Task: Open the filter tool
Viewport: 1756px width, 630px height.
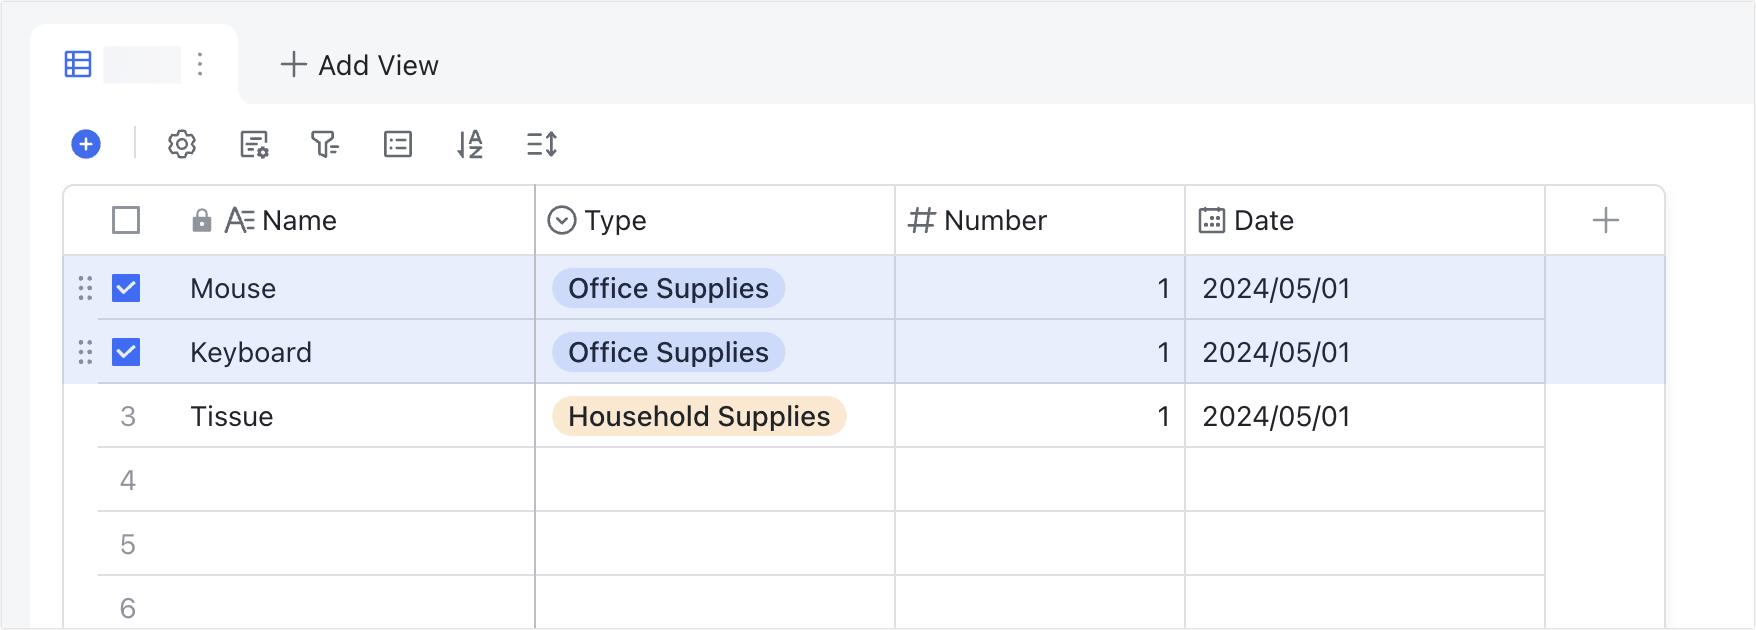Action: 325,144
